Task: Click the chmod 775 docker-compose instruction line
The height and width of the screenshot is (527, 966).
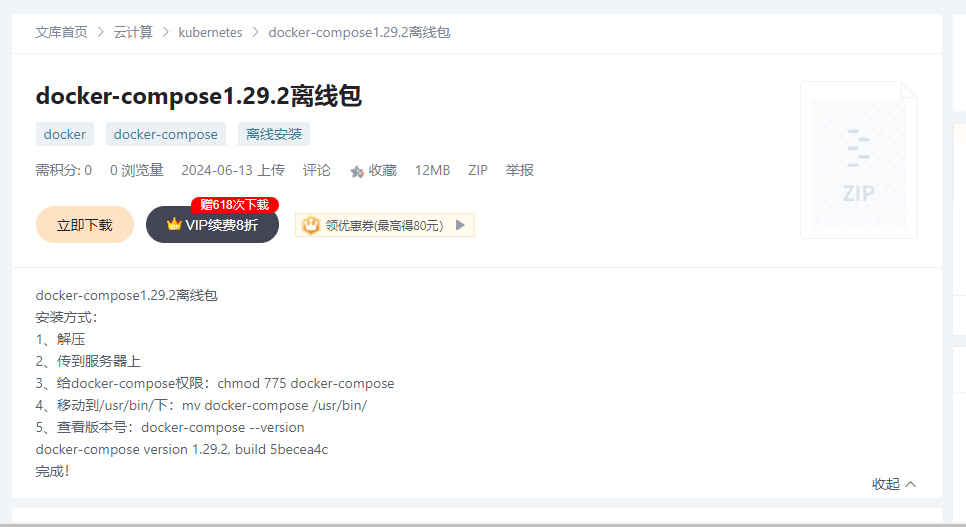Action: pyautogui.click(x=215, y=383)
